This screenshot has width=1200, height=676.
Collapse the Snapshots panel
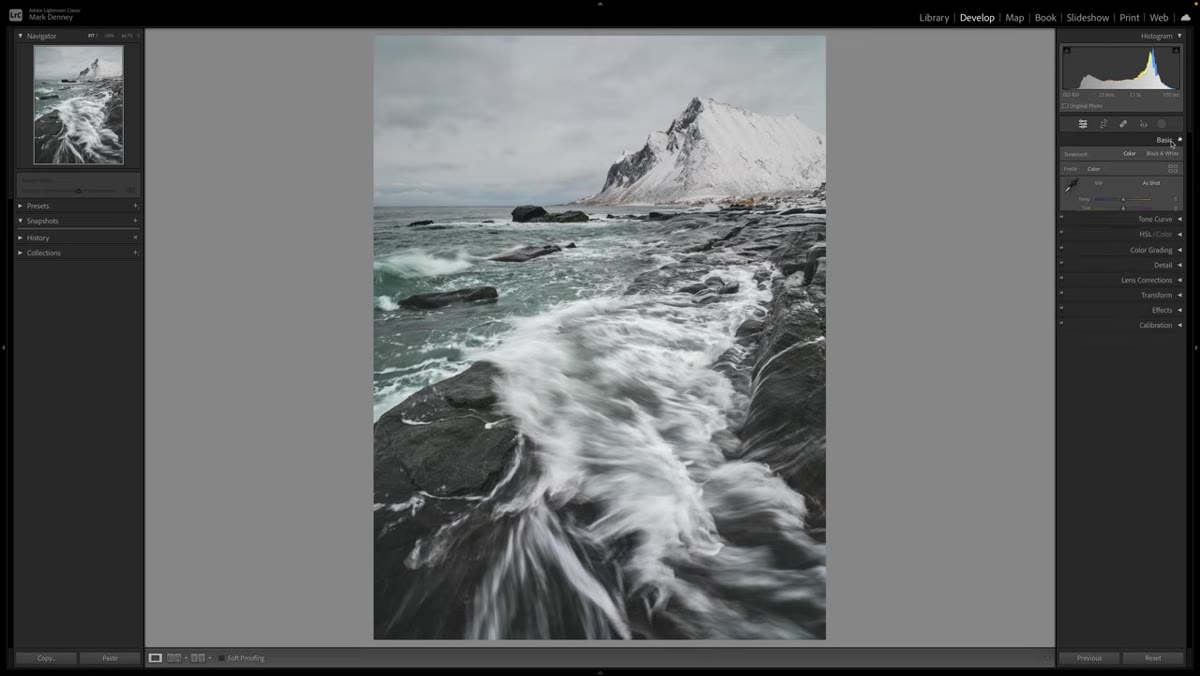point(20,221)
